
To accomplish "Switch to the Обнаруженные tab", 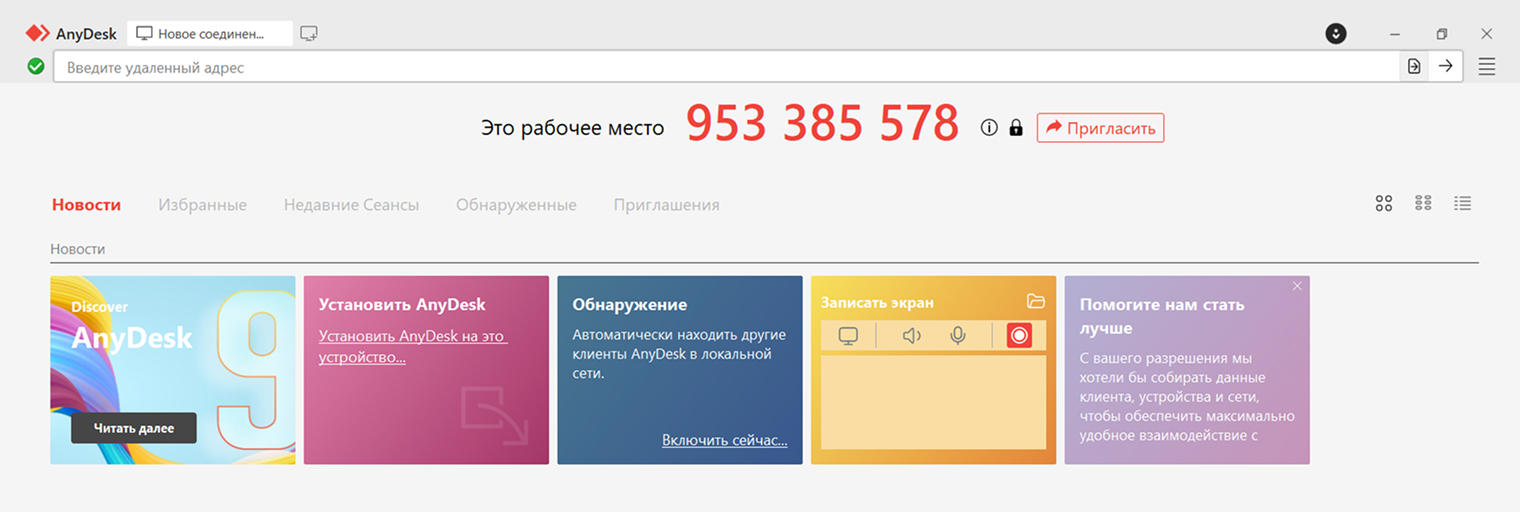I will pos(516,205).
